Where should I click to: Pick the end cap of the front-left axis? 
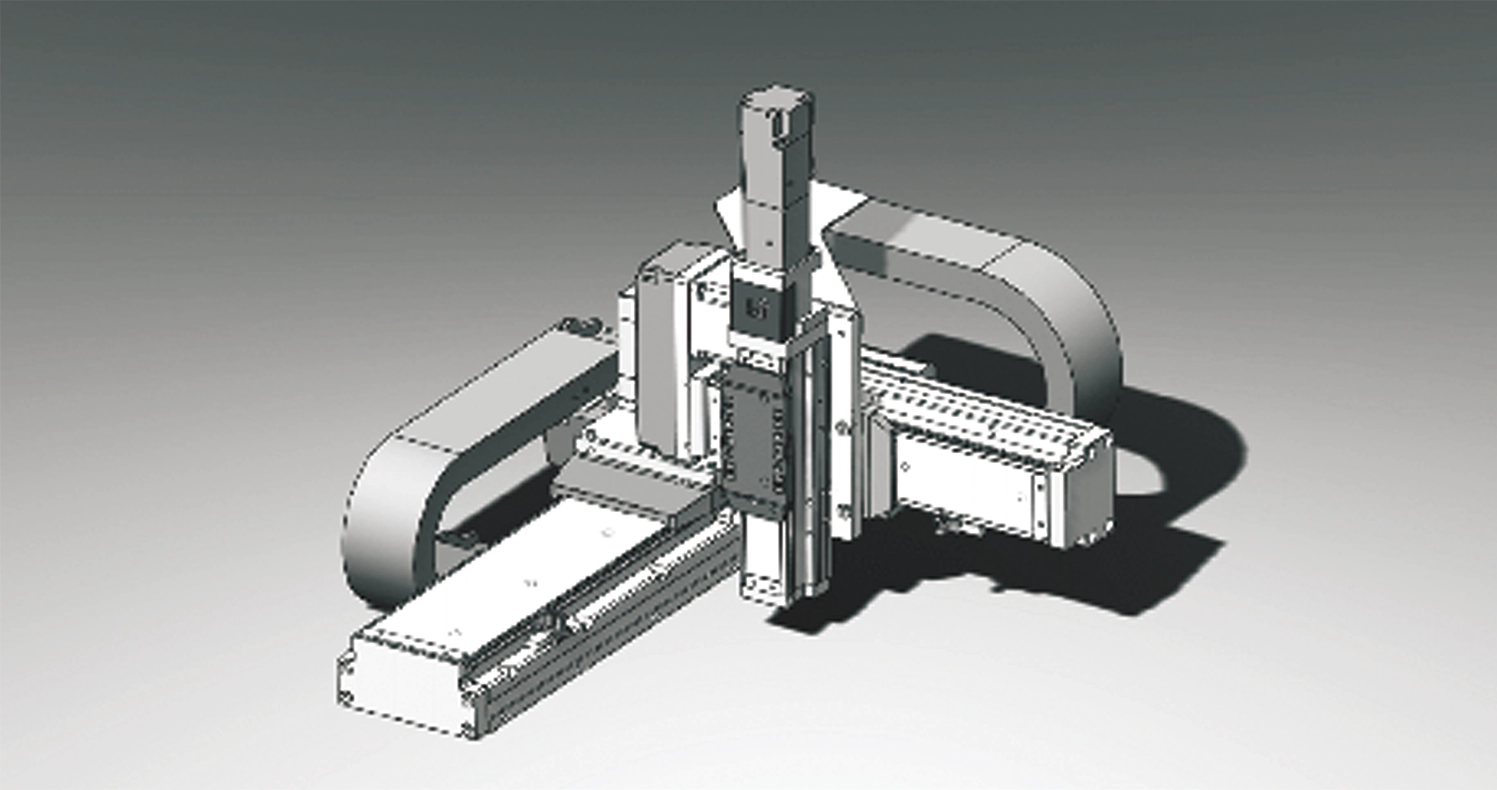point(400,680)
